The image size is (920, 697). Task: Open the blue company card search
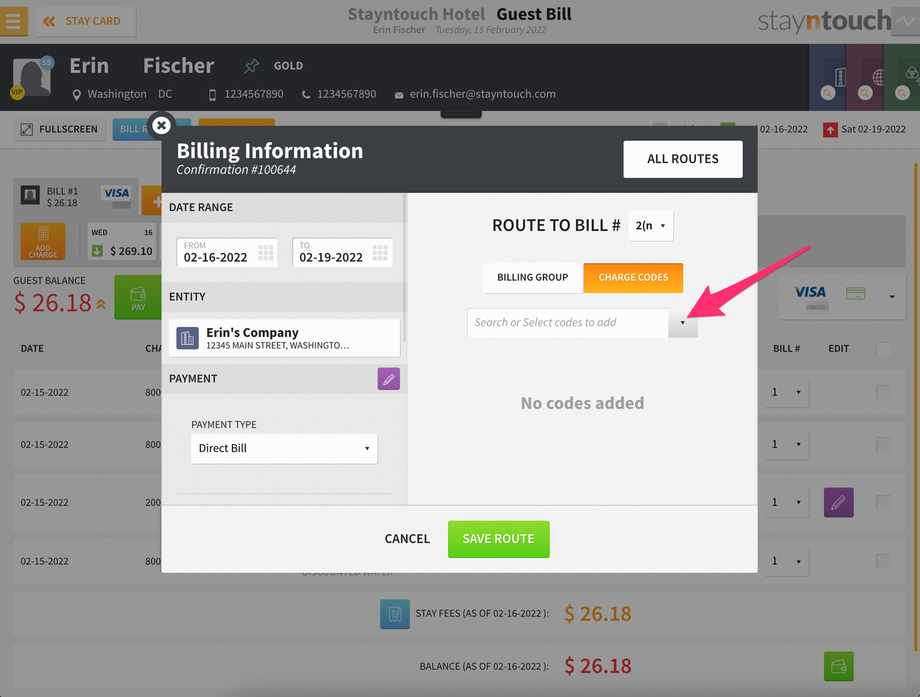[827, 93]
